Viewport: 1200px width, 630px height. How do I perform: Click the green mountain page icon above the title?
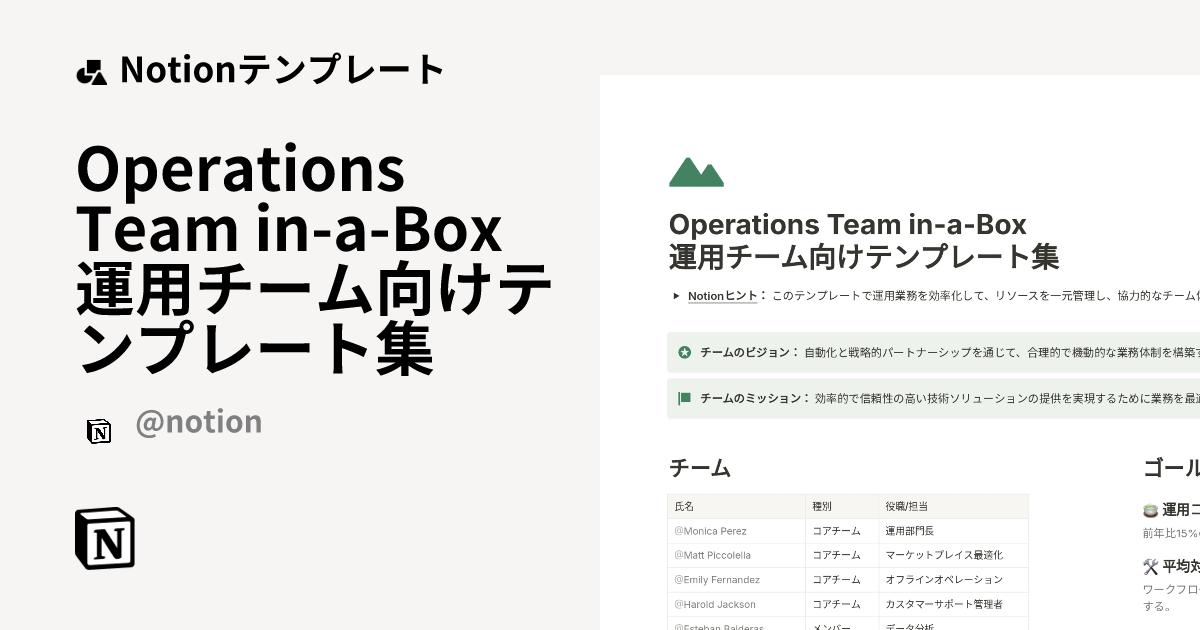tap(695, 172)
